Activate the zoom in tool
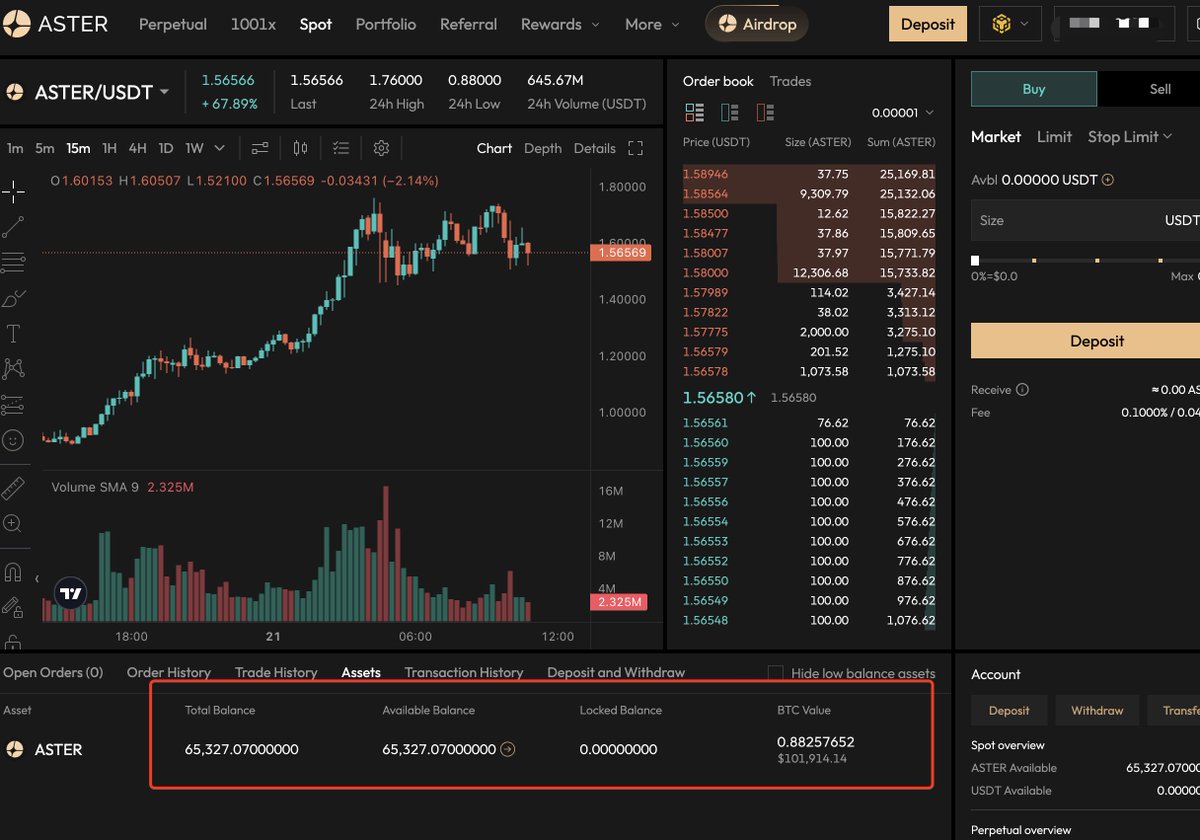Viewport: 1200px width, 840px height. point(13,523)
